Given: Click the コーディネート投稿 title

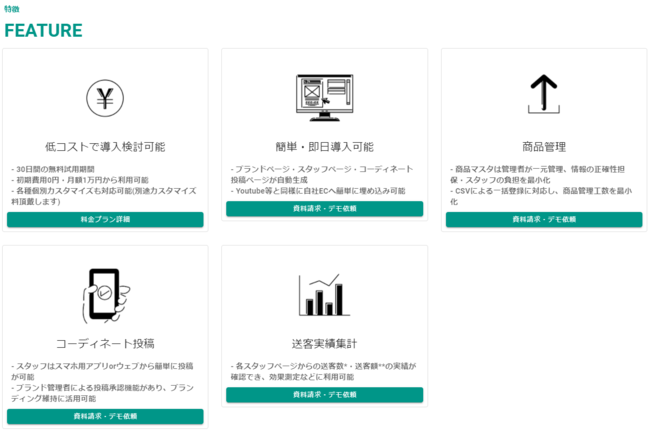Looking at the screenshot, I should (105, 344).
